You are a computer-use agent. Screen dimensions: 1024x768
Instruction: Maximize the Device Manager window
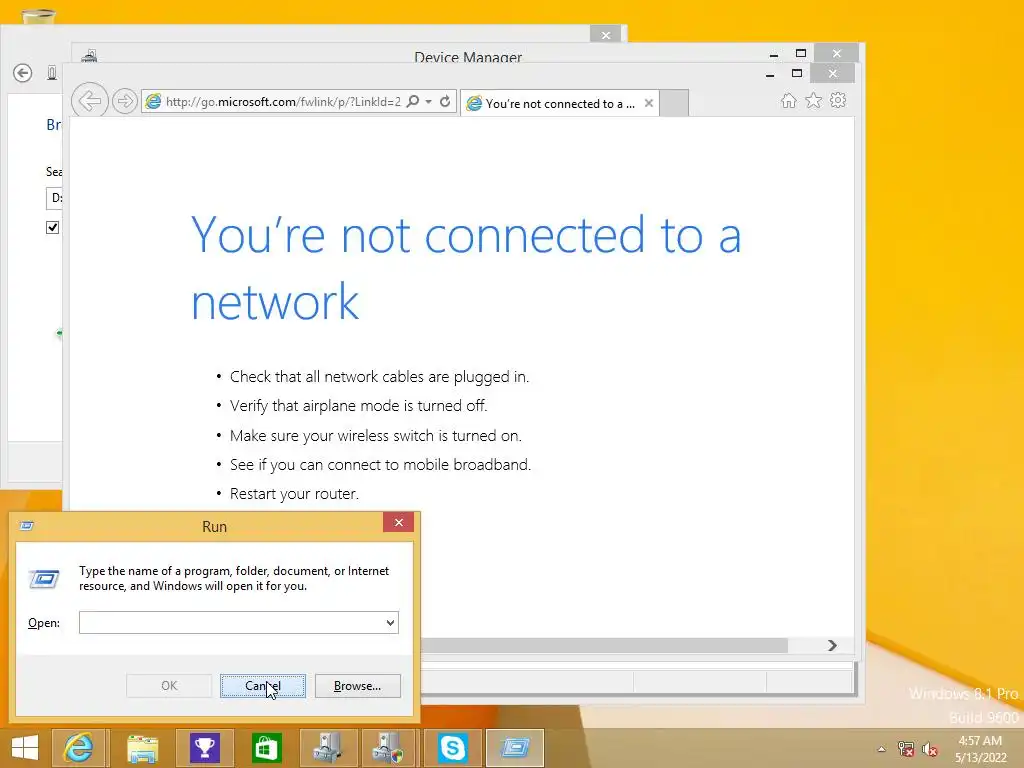click(x=801, y=54)
